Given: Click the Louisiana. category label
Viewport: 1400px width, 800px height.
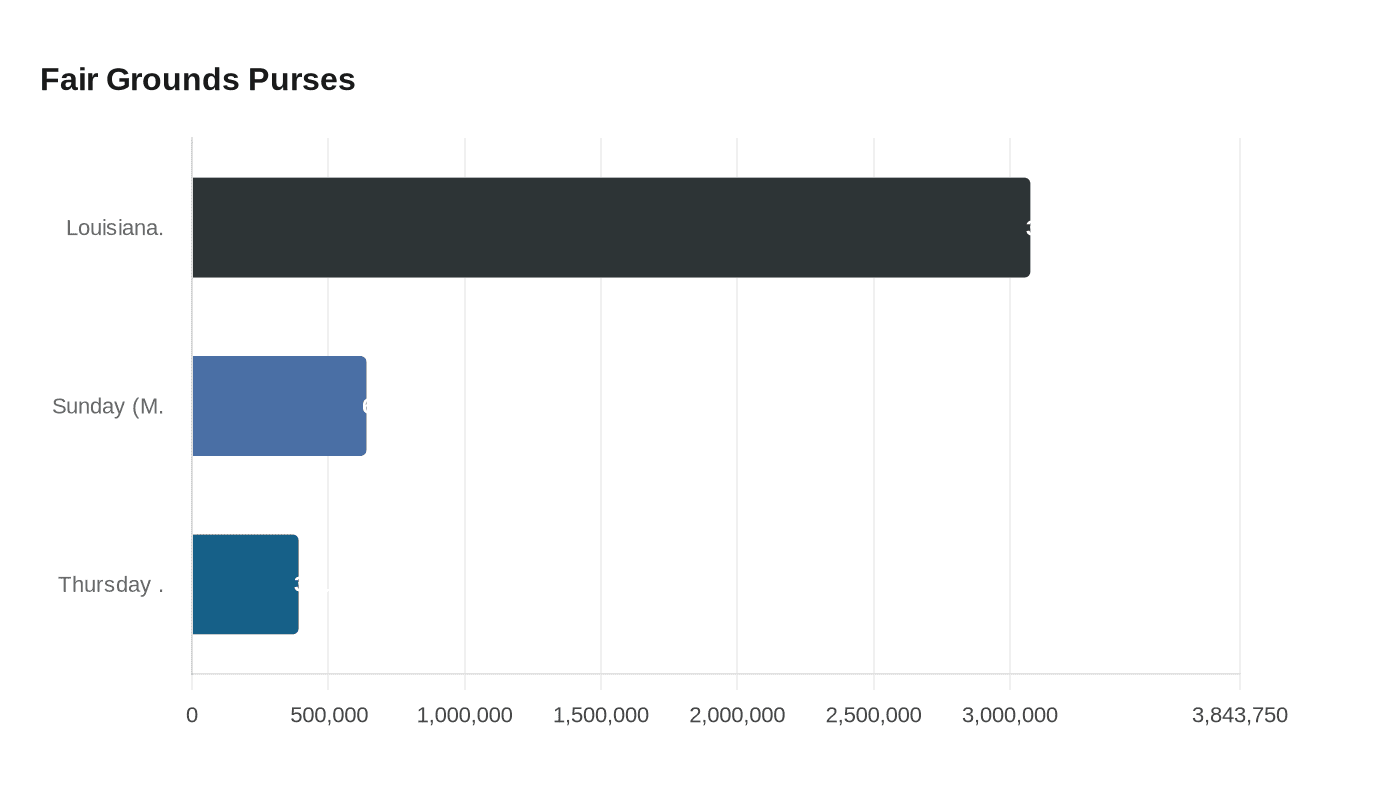Looking at the screenshot, I should [x=114, y=228].
